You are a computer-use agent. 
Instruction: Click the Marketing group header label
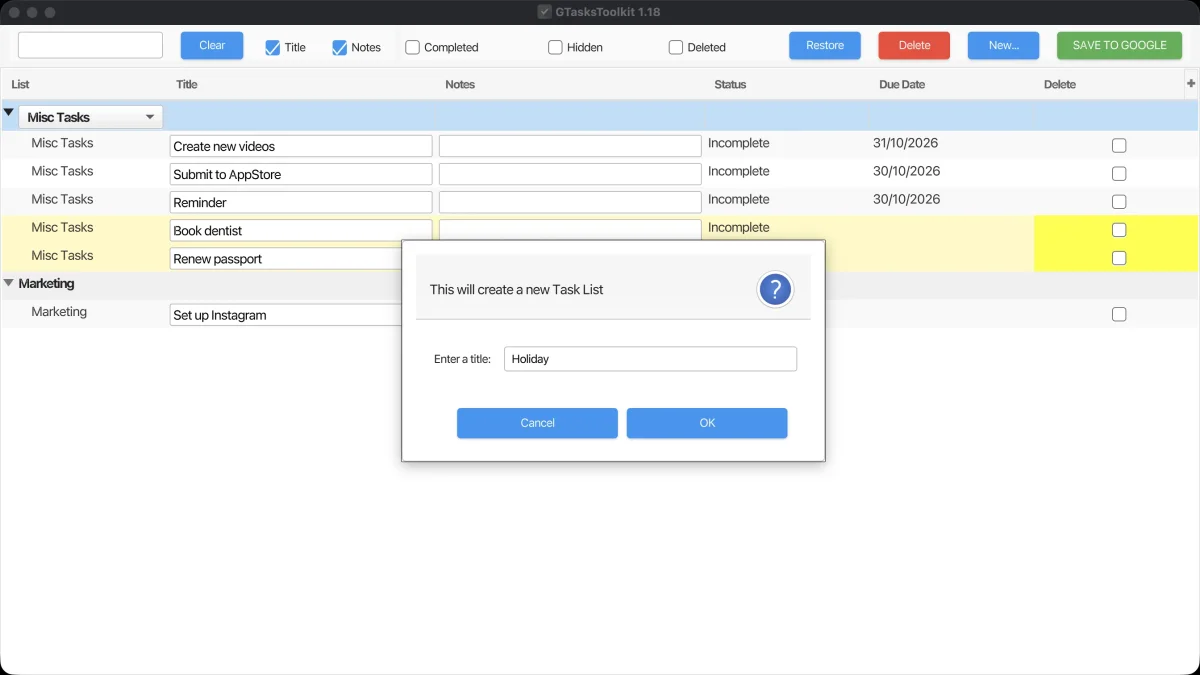coord(46,284)
